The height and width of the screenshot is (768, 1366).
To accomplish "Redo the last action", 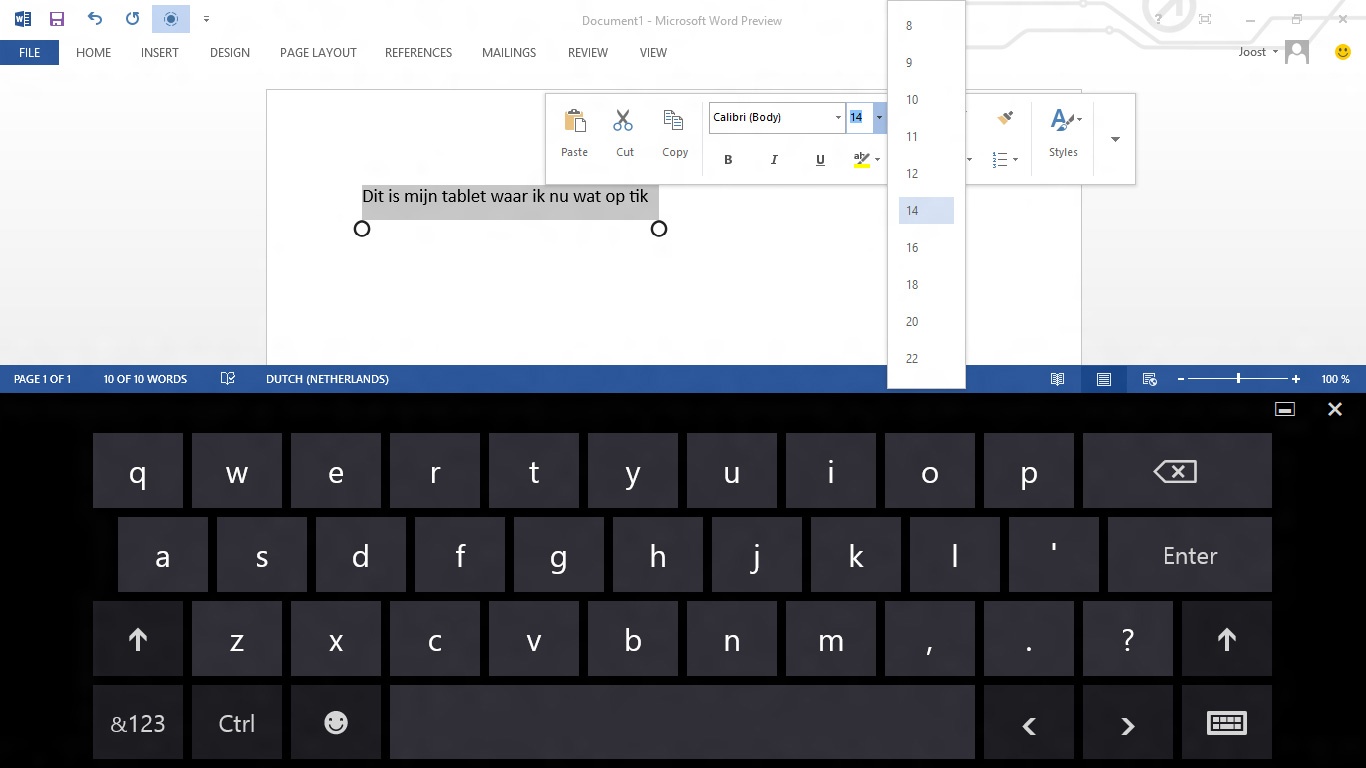I will 132,19.
